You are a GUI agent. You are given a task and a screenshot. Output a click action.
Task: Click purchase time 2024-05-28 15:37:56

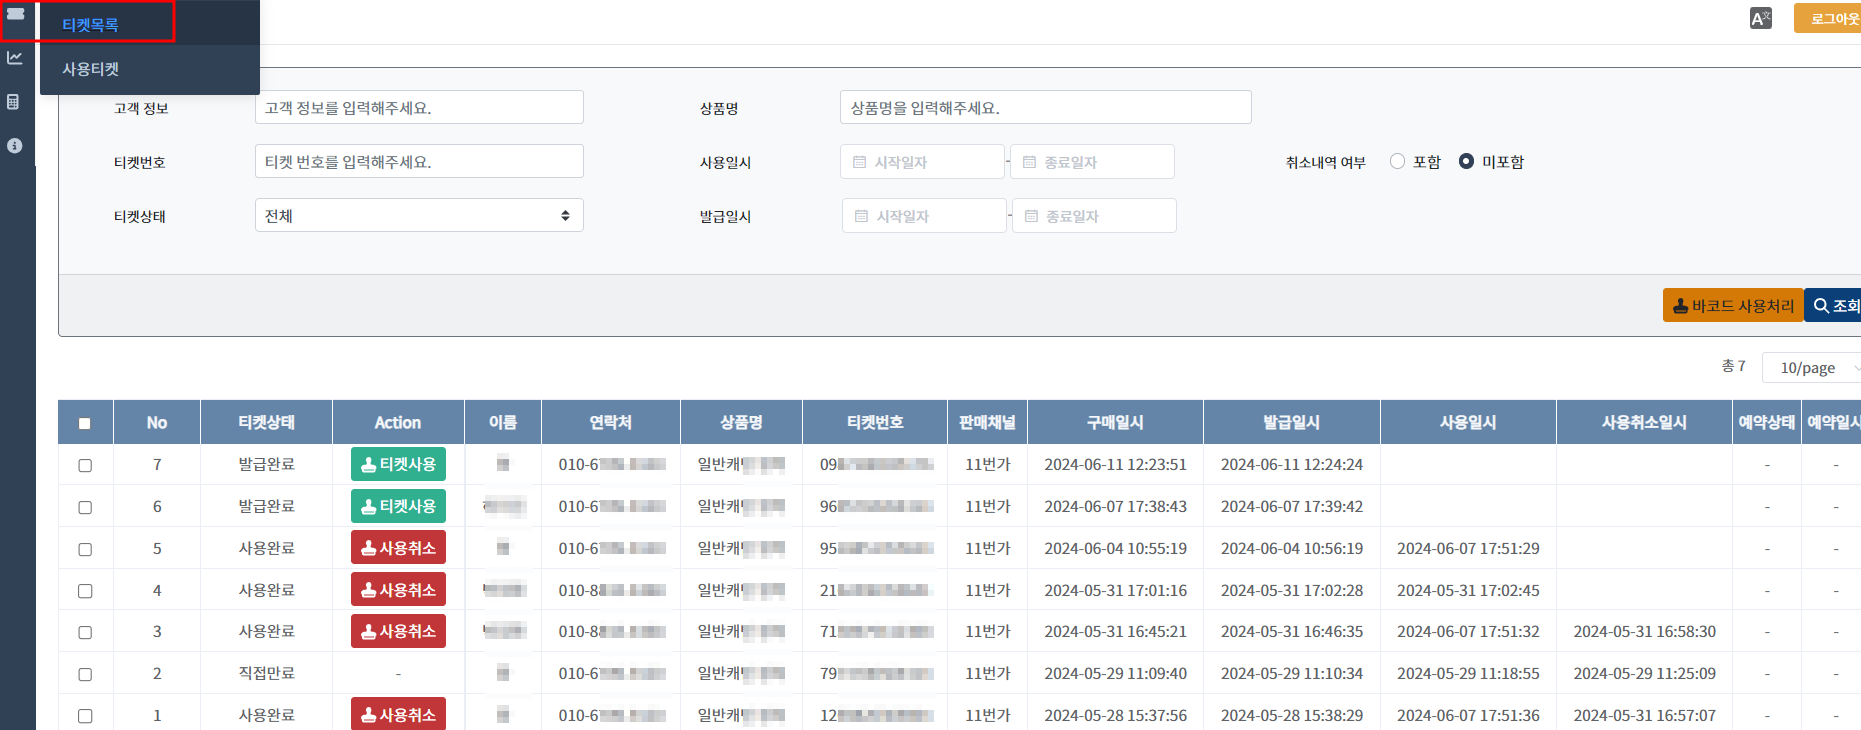1115,715
